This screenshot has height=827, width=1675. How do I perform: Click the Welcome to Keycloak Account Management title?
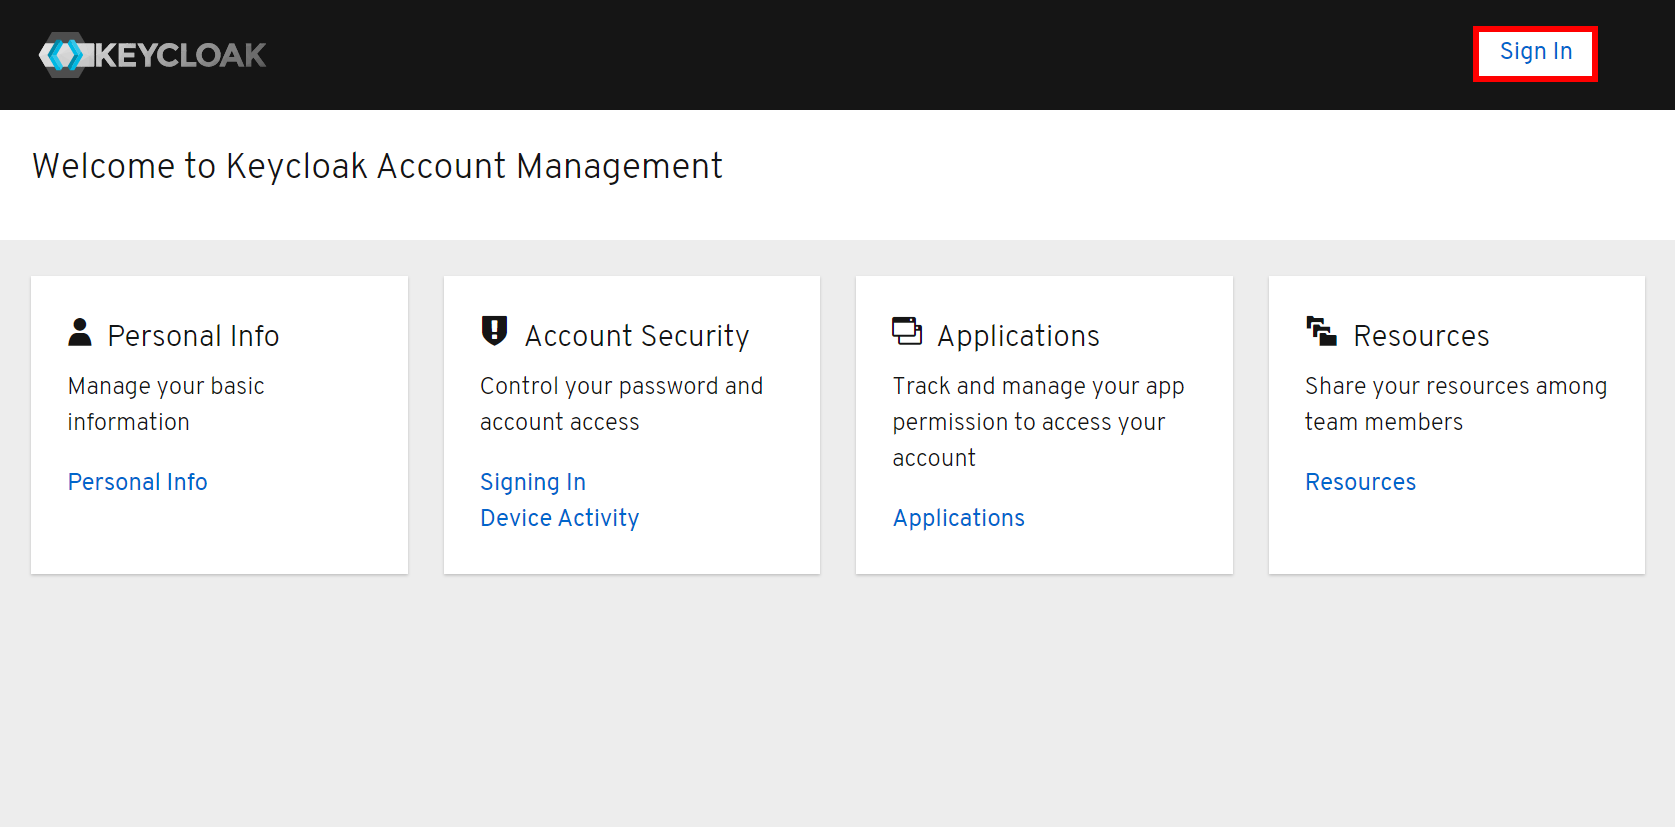coord(377,166)
